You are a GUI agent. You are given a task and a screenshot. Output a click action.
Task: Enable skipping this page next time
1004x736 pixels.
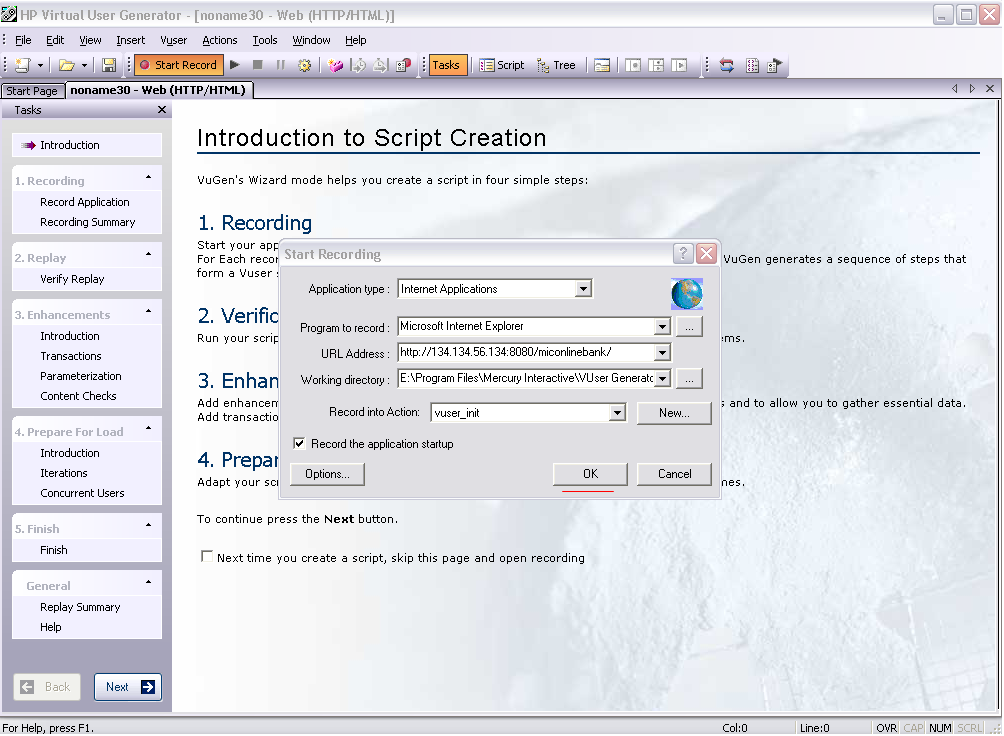coord(206,558)
